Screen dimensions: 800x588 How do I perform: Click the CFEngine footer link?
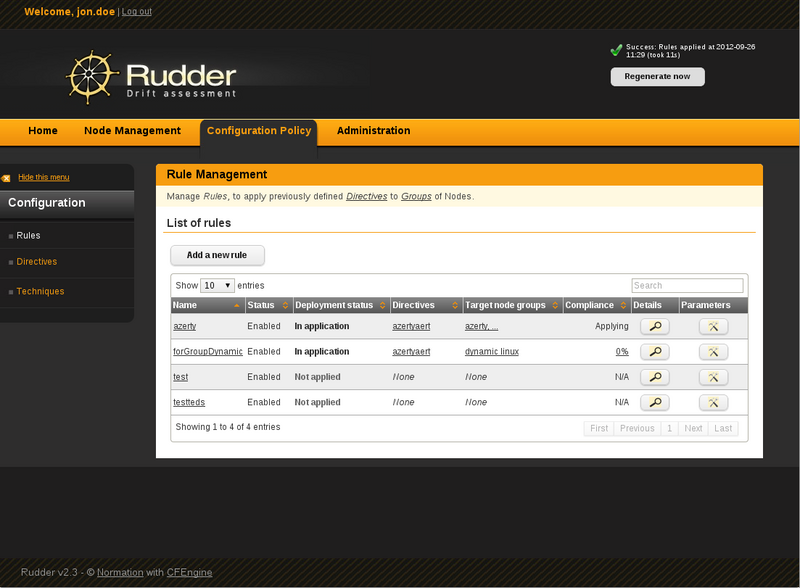point(189,573)
